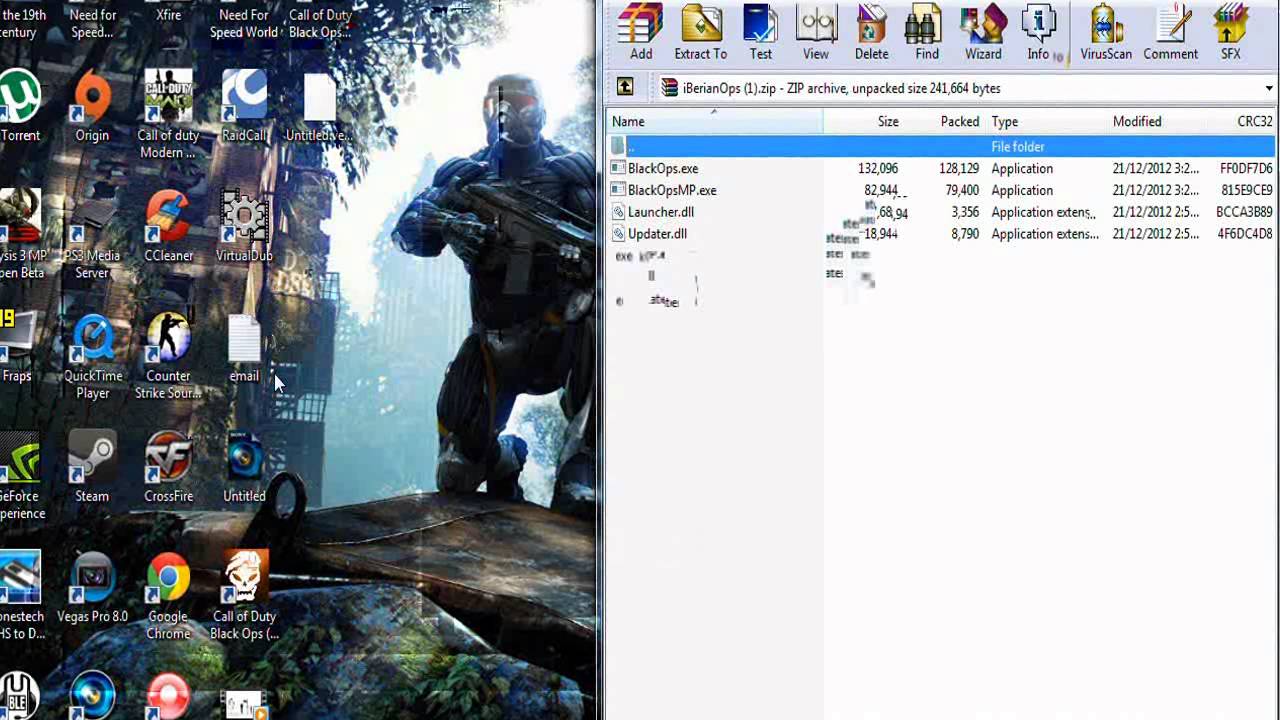The height and width of the screenshot is (720, 1280).
Task: Open the Comment tool in WinRAR
Action: pyautogui.click(x=1170, y=33)
